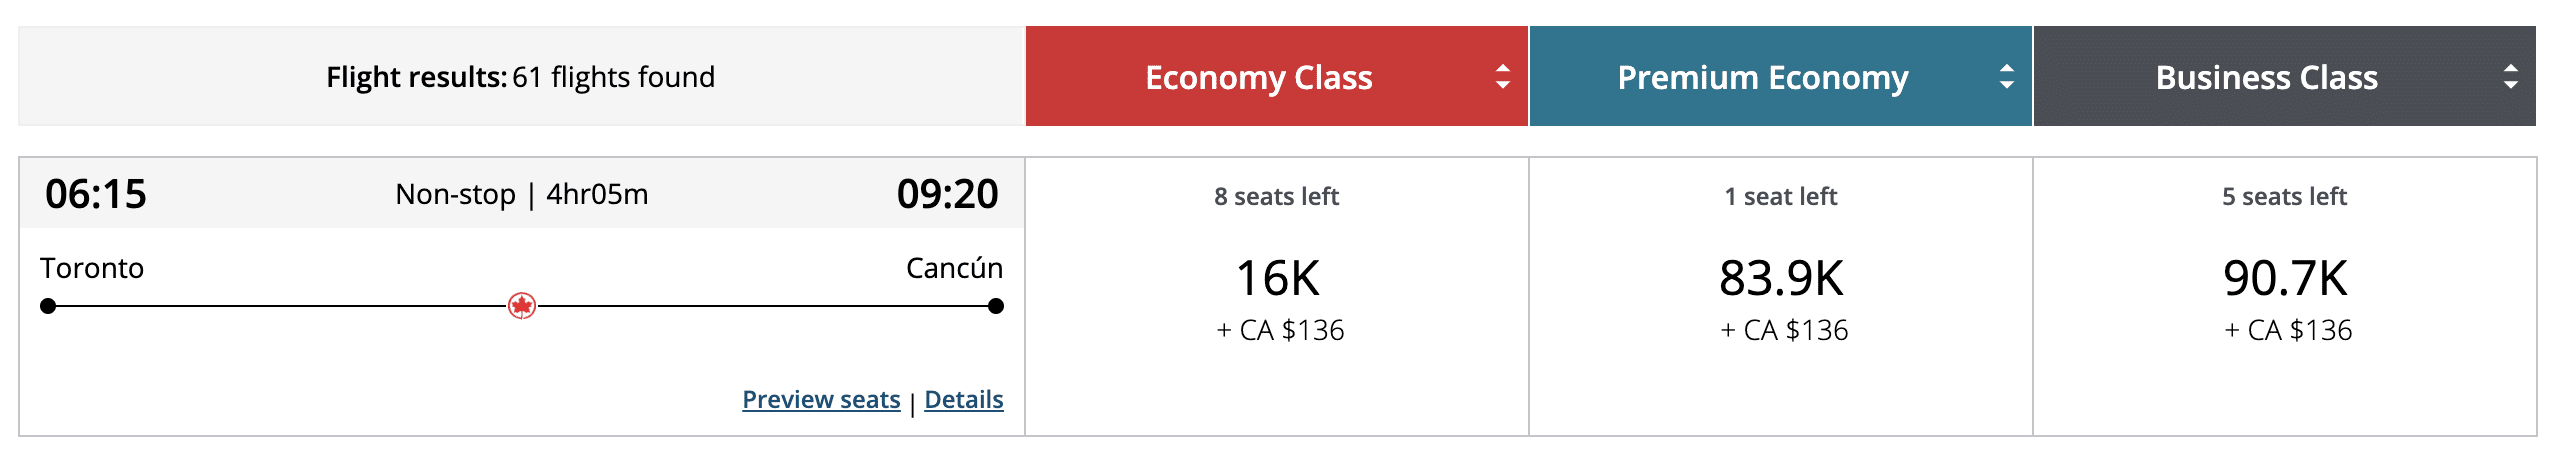
Task: Click the Cancún destination dot on route line
Action: coord(995,306)
